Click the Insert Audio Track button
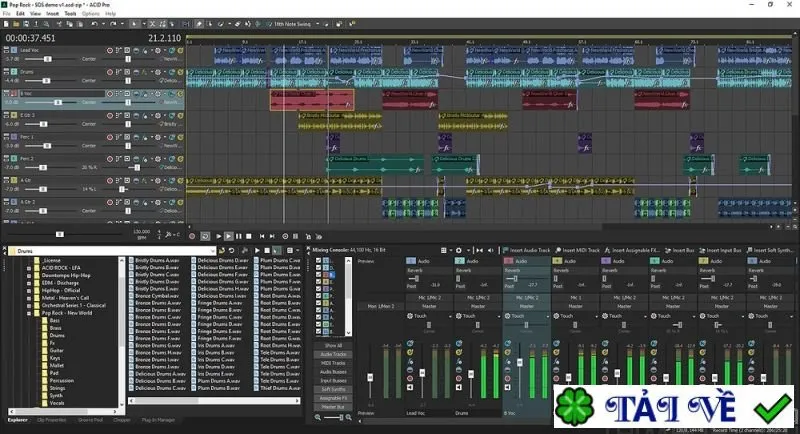Viewport: 800px width, 434px height. [x=527, y=250]
